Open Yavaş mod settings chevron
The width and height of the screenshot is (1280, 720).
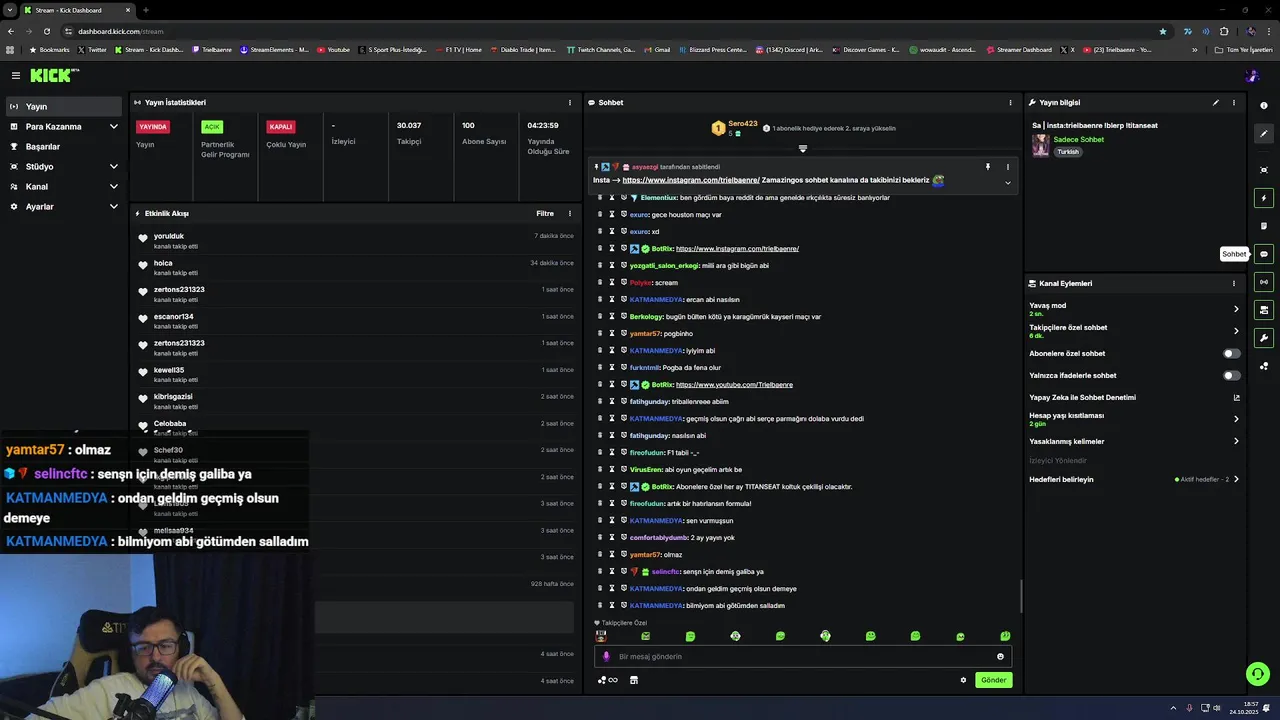click(x=1236, y=309)
